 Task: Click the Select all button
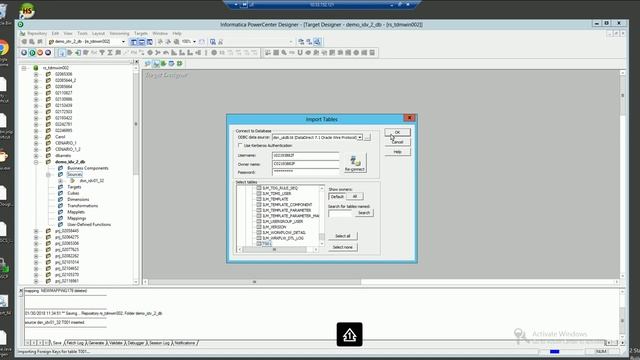(343, 236)
